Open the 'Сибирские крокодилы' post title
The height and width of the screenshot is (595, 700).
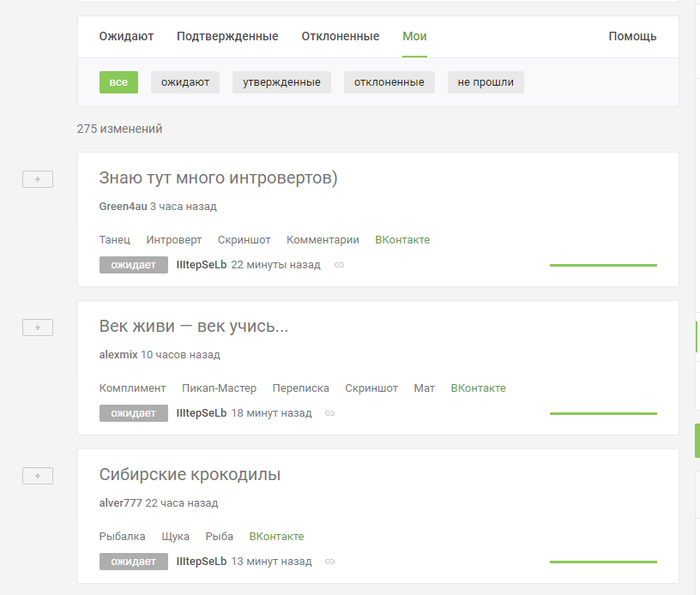click(189, 474)
